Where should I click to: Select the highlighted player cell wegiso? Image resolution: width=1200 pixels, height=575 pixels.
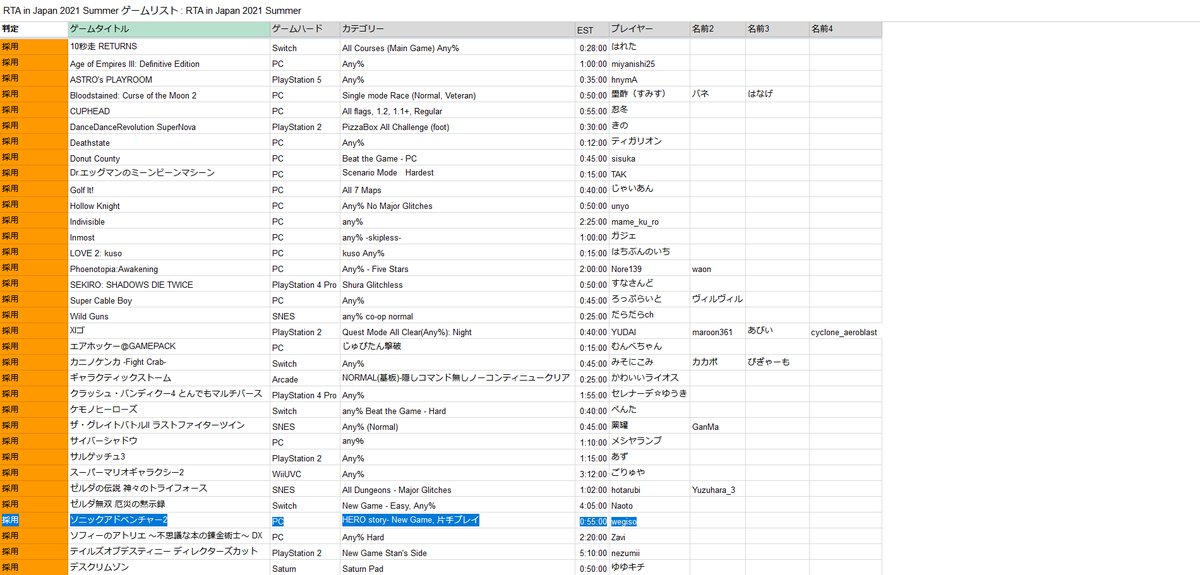click(x=648, y=521)
